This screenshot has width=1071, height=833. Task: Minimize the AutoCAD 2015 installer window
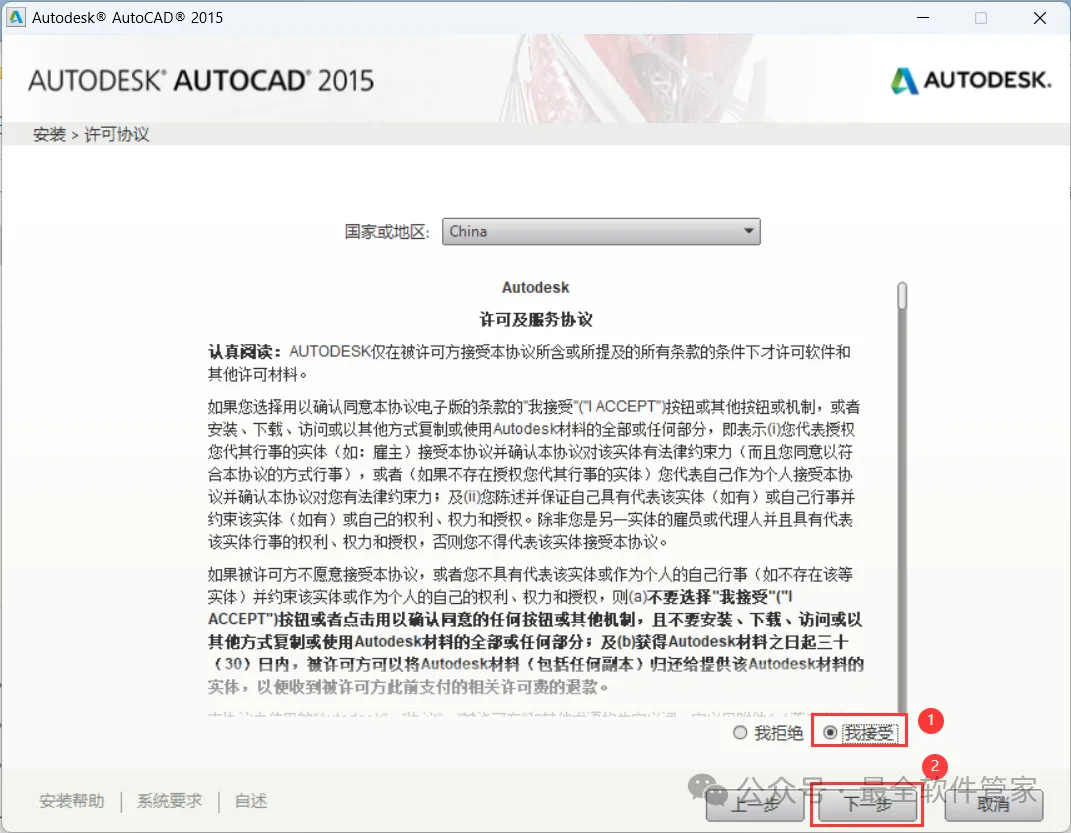[923, 18]
